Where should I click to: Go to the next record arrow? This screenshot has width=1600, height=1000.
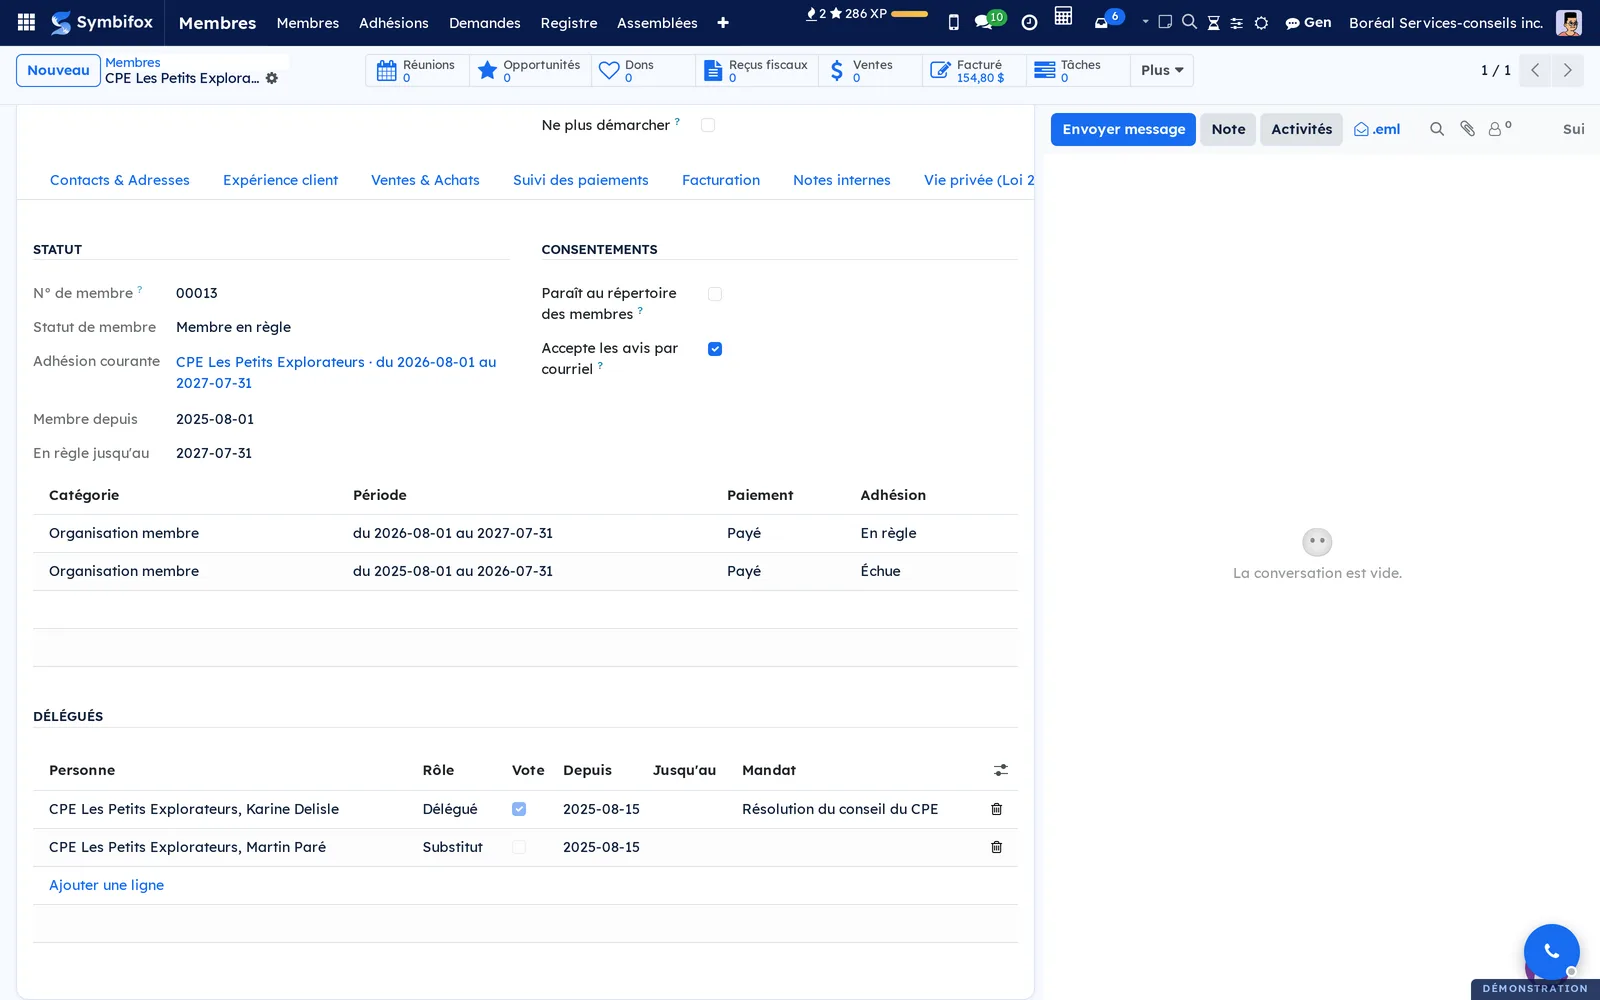1567,70
